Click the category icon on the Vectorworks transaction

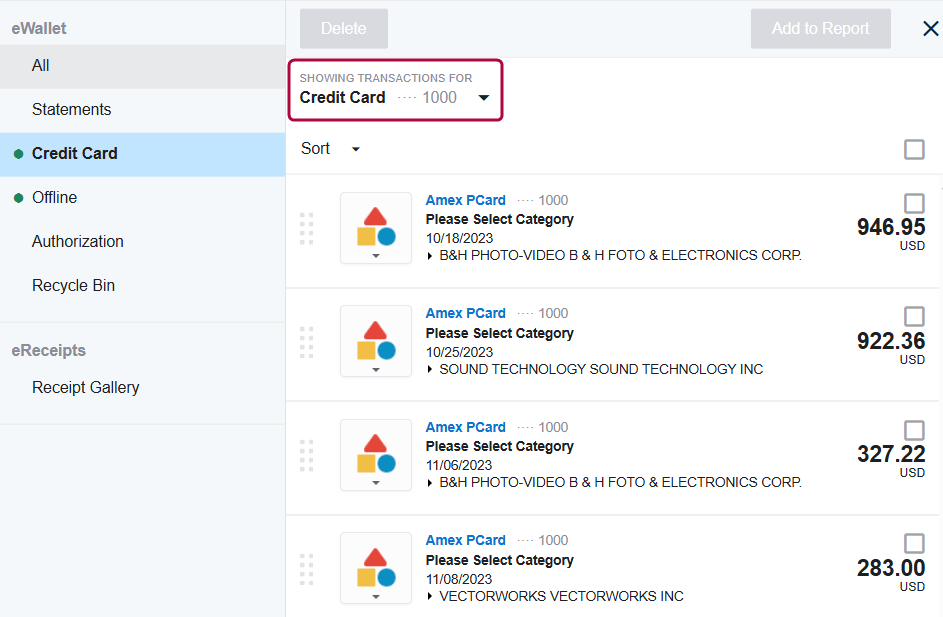point(376,569)
